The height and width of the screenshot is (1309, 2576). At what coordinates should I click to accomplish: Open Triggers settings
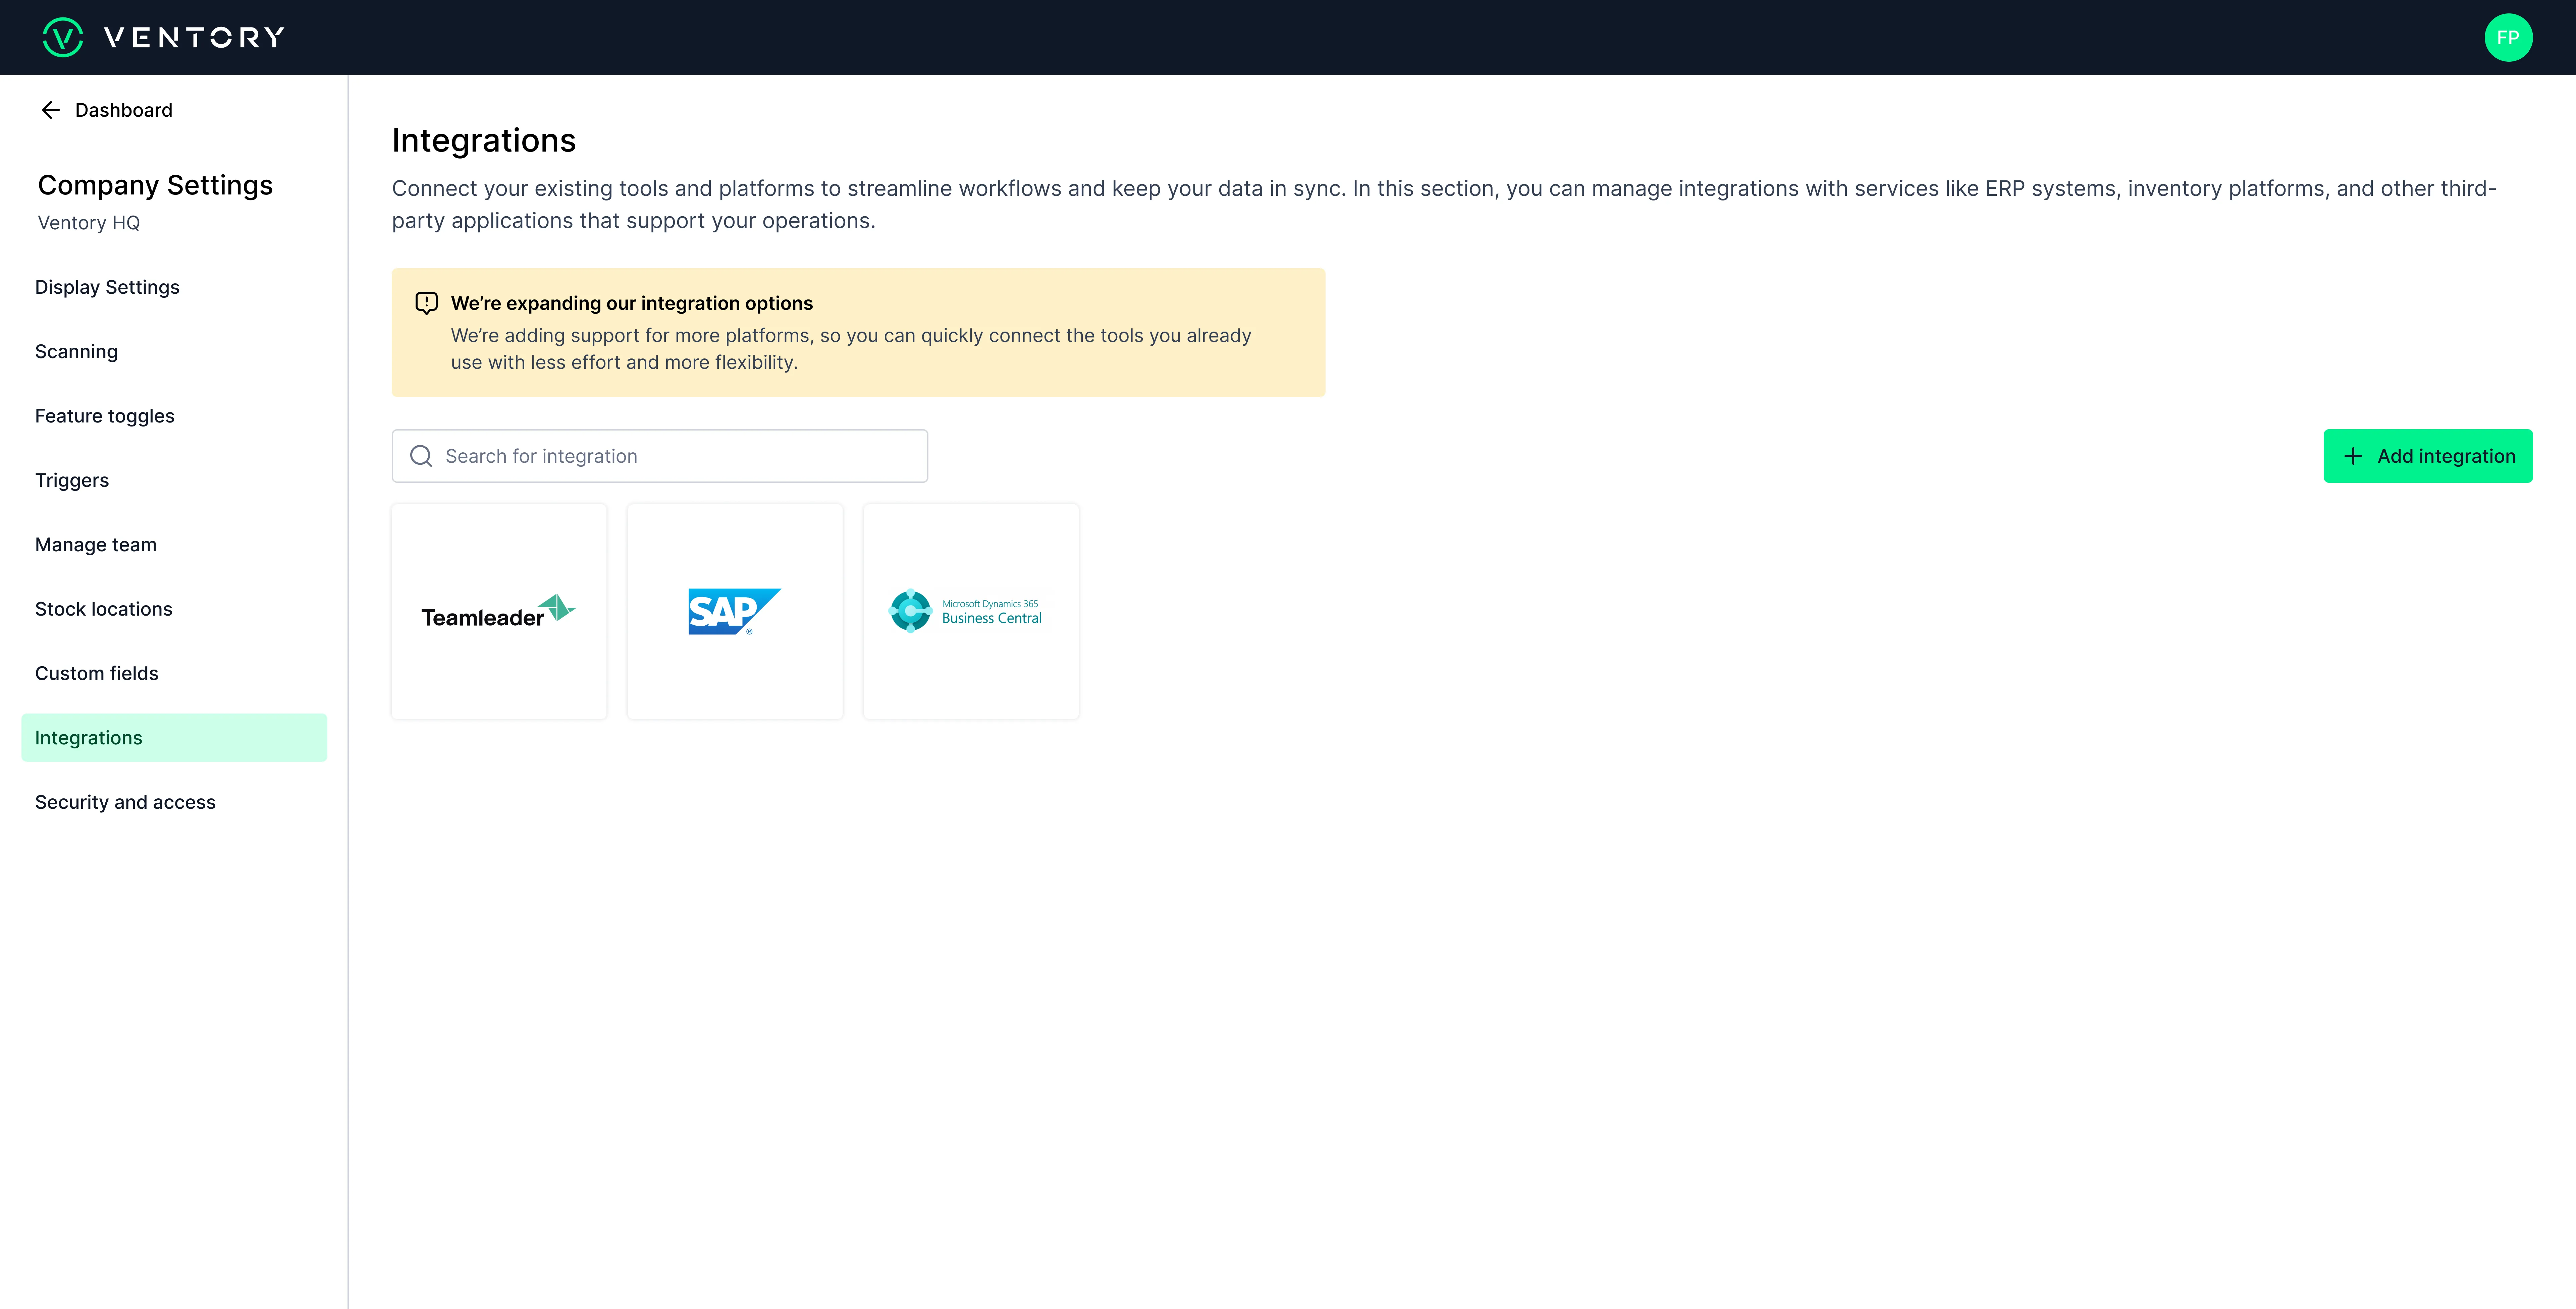click(x=72, y=480)
